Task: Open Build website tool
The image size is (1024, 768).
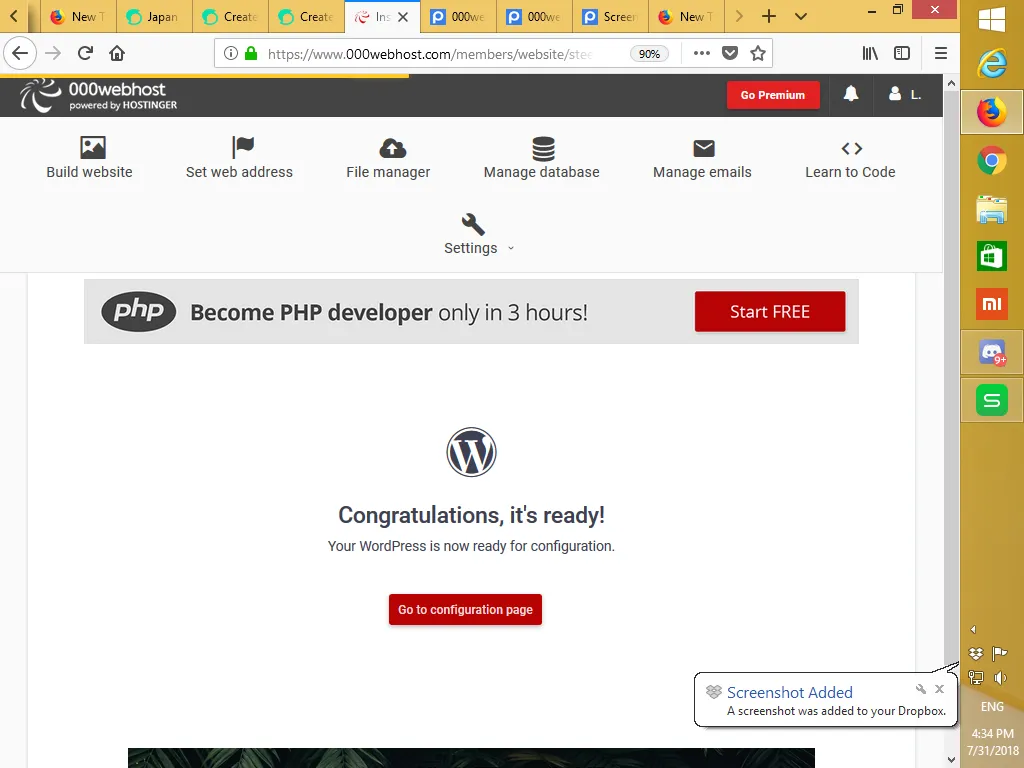Action: (89, 157)
